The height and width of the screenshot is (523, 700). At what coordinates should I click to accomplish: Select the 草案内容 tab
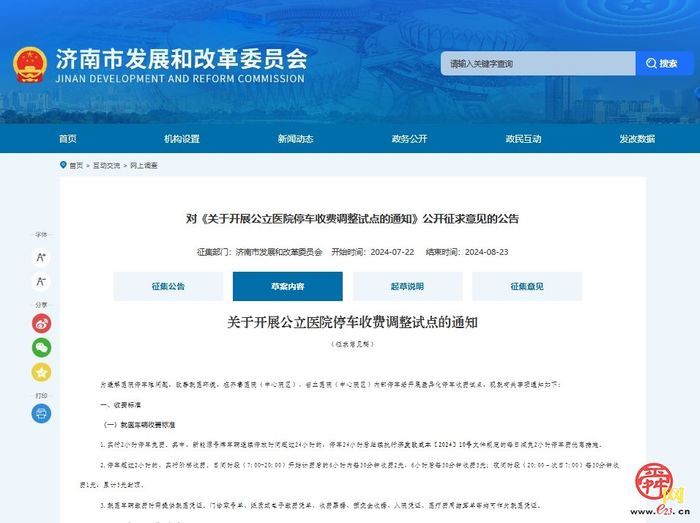pyautogui.click(x=288, y=286)
